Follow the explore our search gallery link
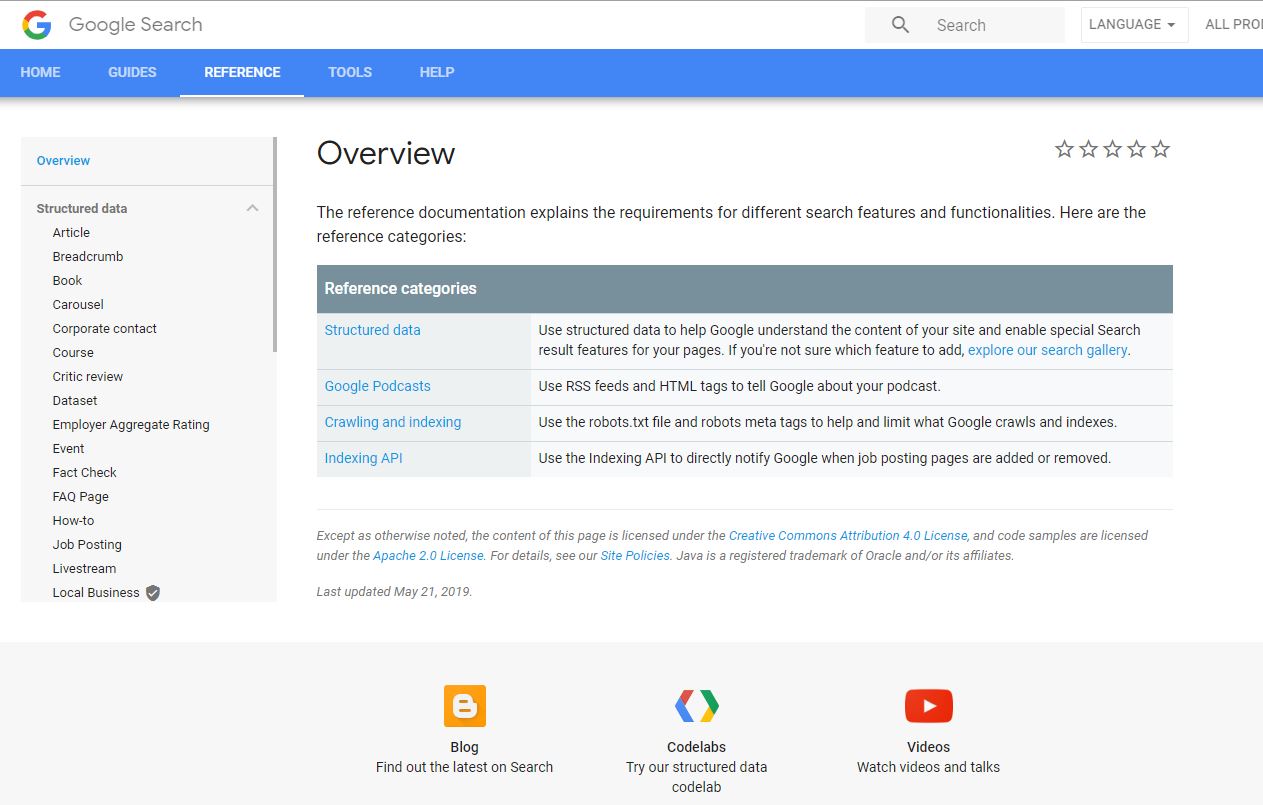 click(x=1047, y=350)
